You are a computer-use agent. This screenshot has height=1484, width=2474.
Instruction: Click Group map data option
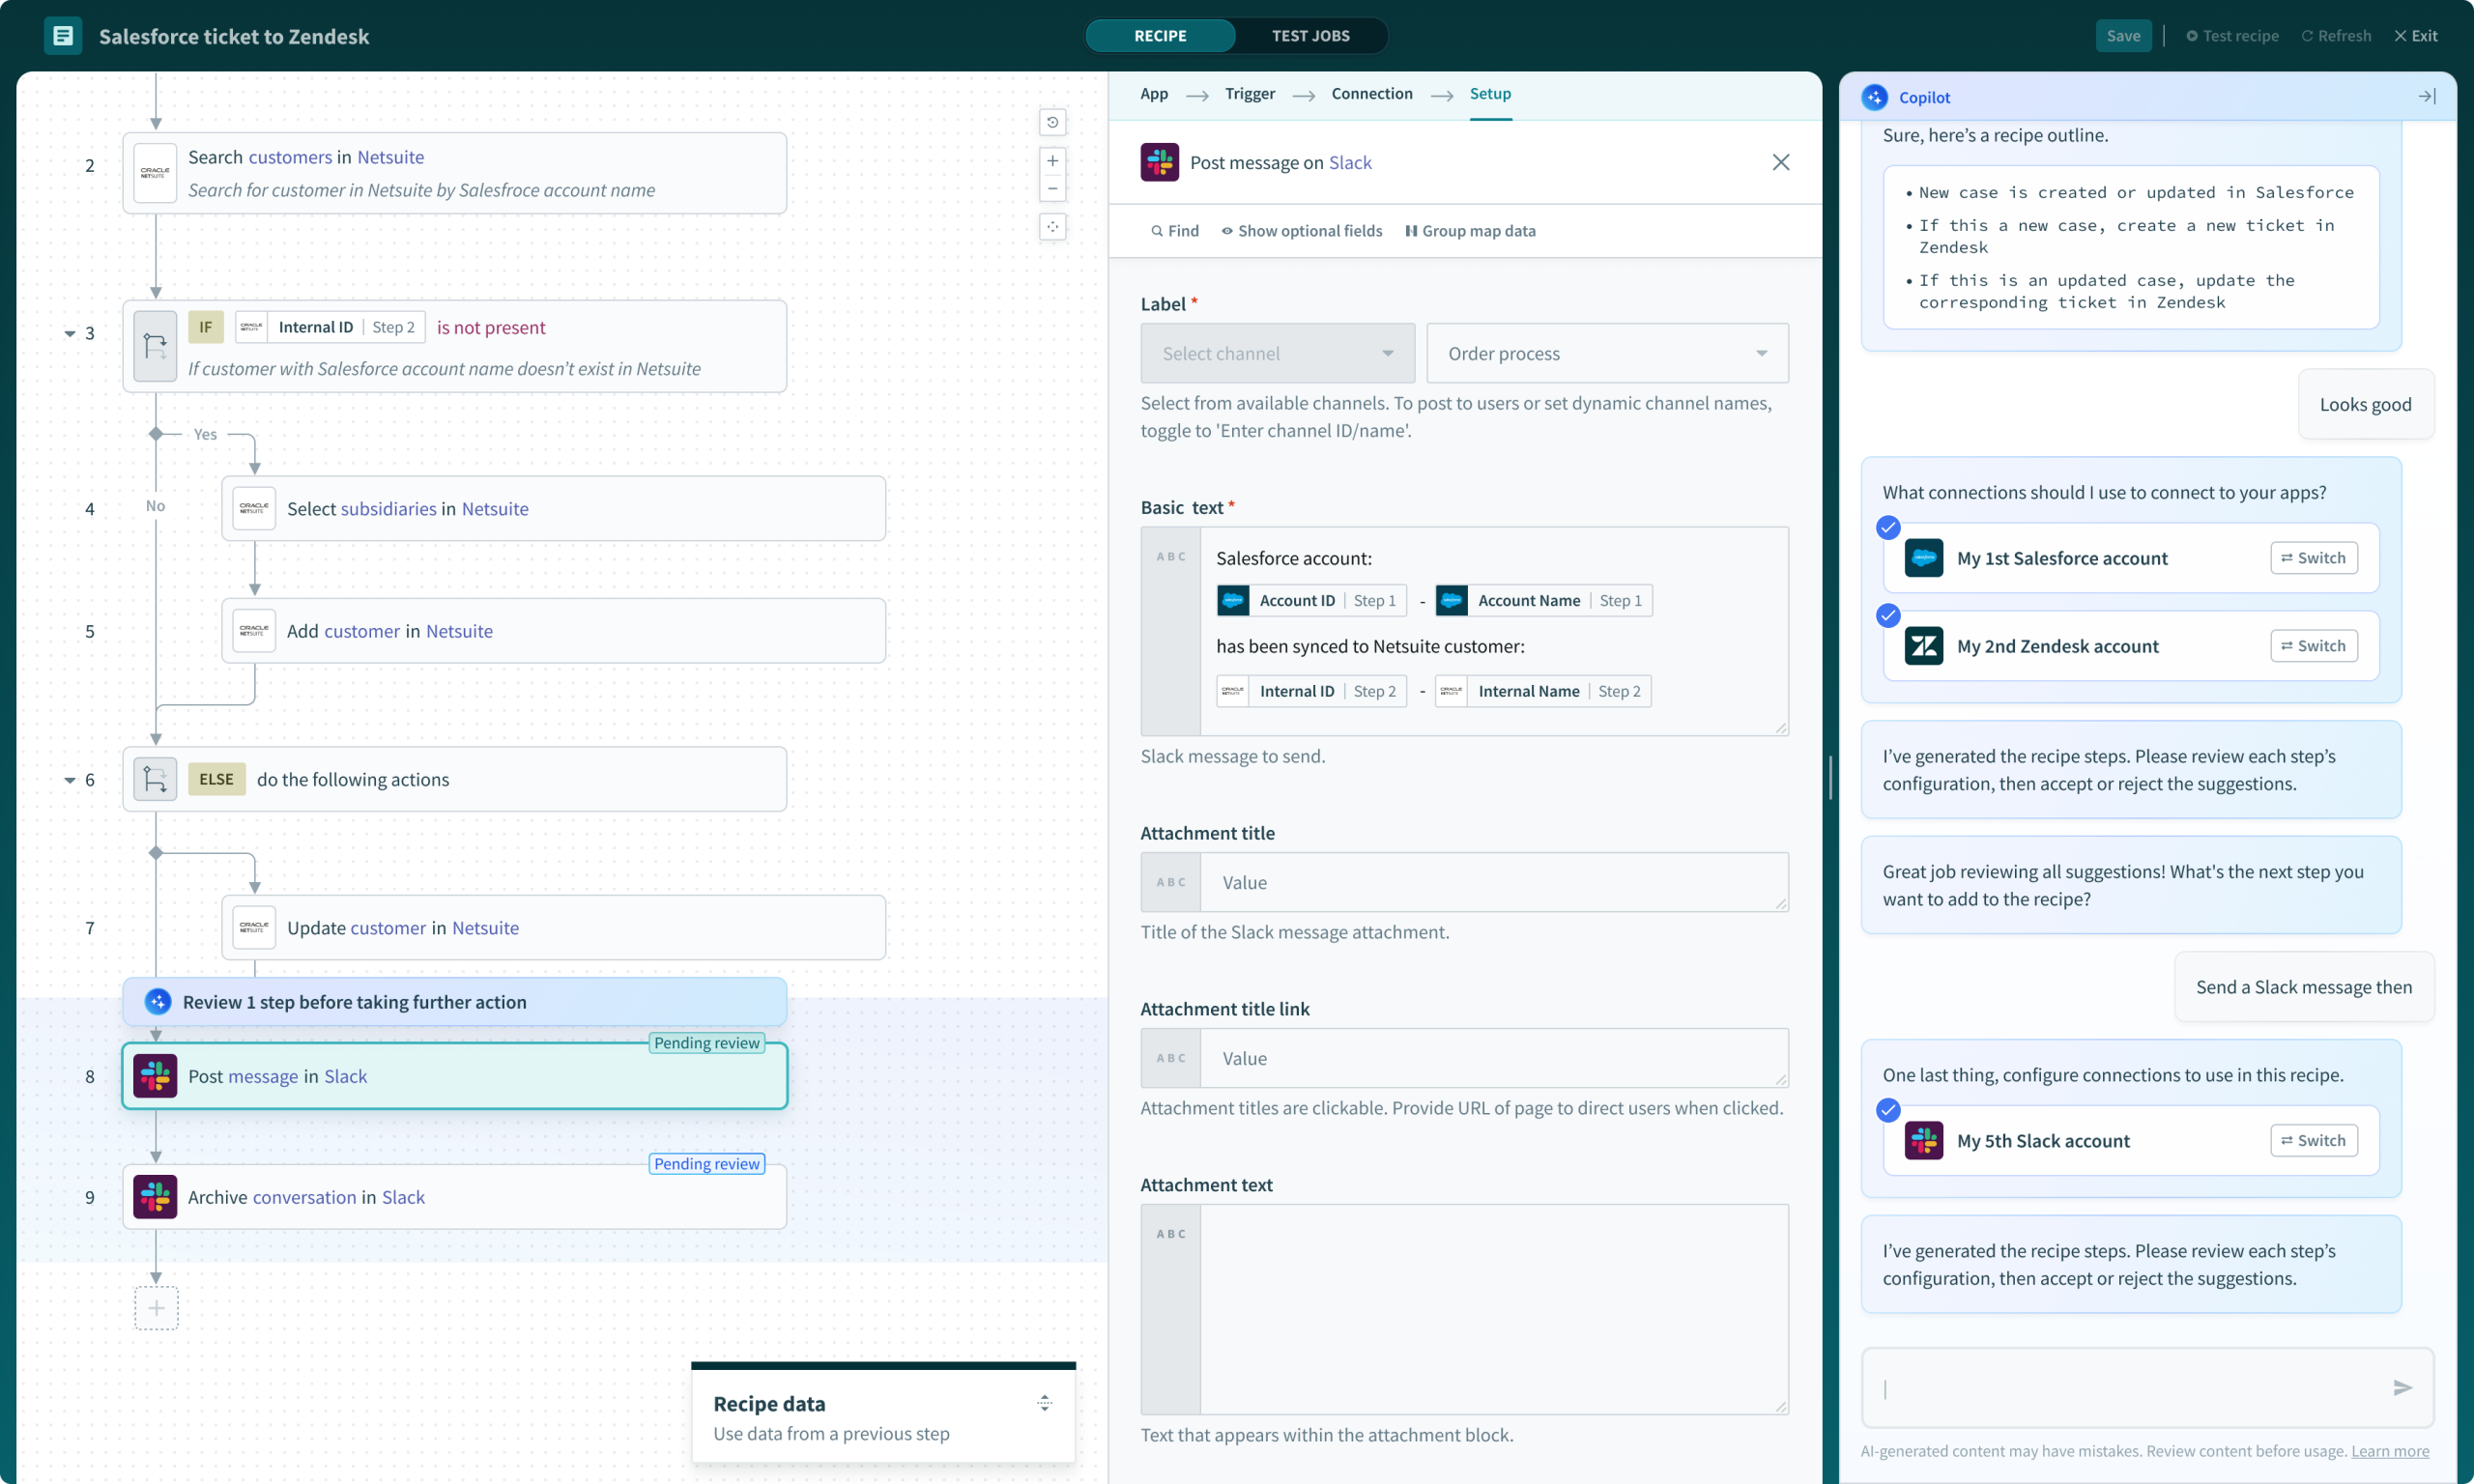[1470, 231]
